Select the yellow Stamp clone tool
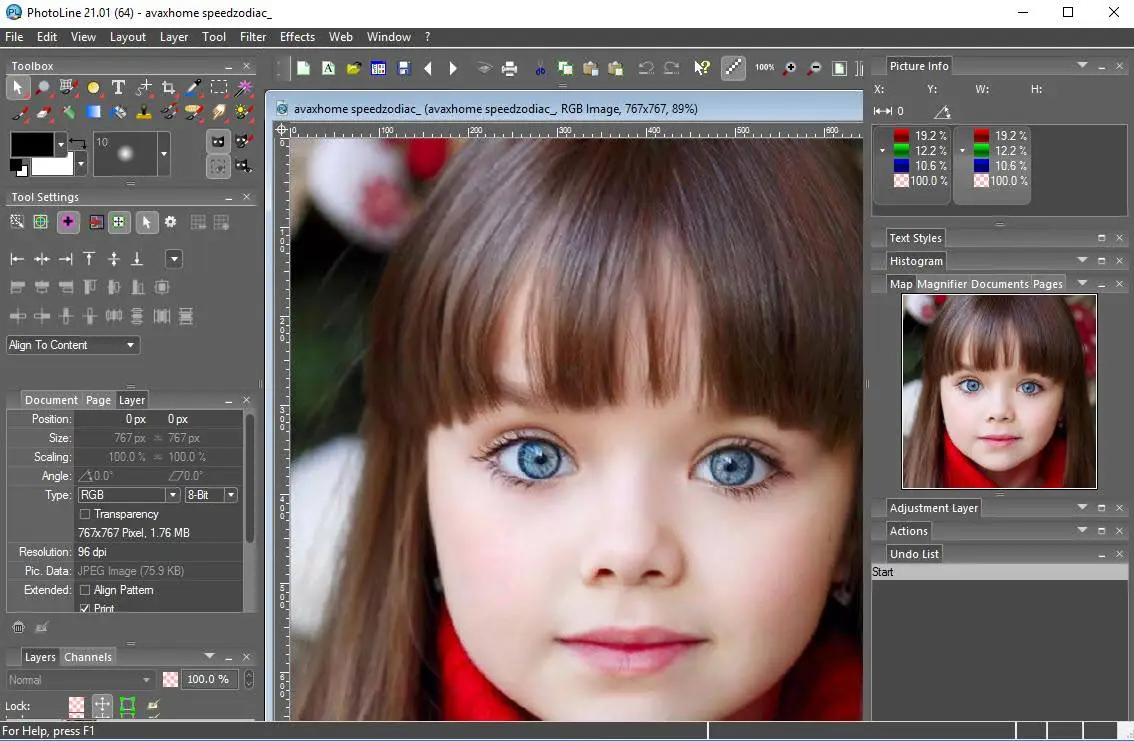The image size is (1134, 741). point(143,113)
